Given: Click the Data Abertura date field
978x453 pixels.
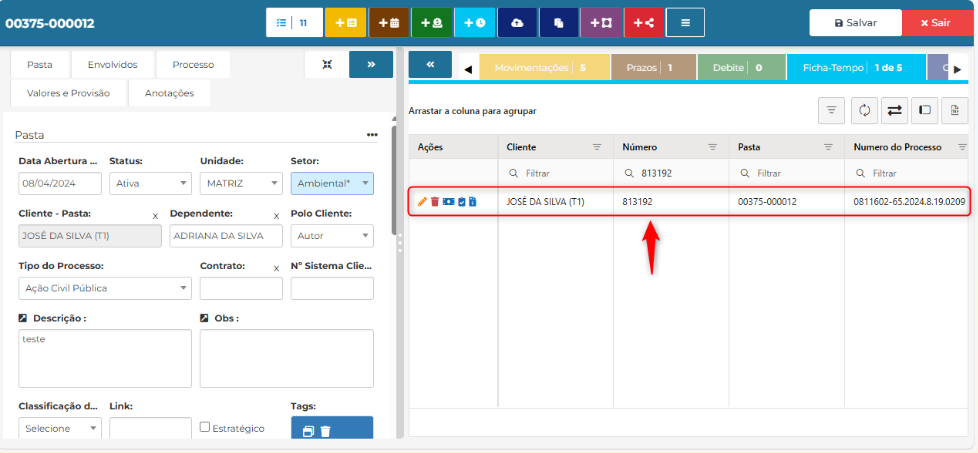Looking at the screenshot, I should [60, 183].
